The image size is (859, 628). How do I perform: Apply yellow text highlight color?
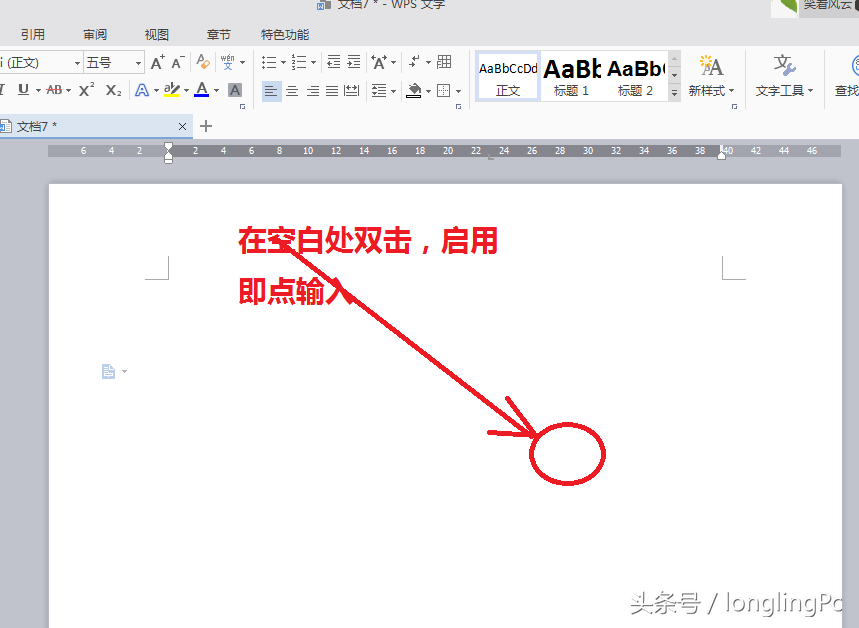(x=172, y=90)
